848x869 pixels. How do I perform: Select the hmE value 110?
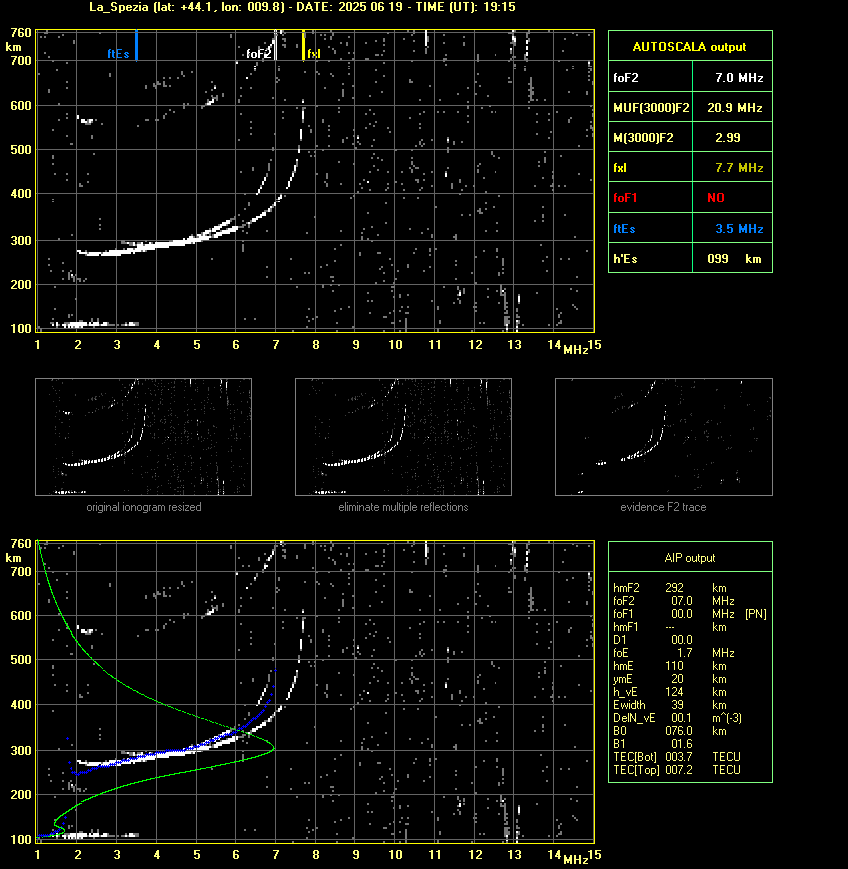[675, 666]
